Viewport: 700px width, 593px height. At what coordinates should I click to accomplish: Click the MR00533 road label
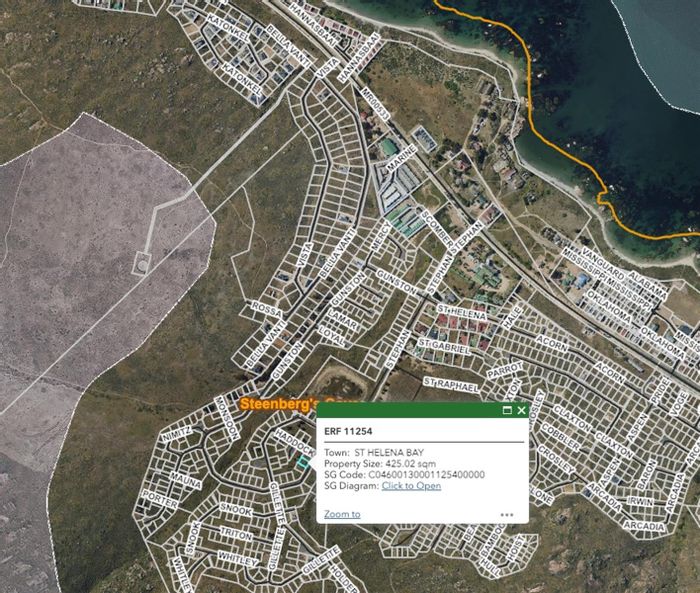375,104
